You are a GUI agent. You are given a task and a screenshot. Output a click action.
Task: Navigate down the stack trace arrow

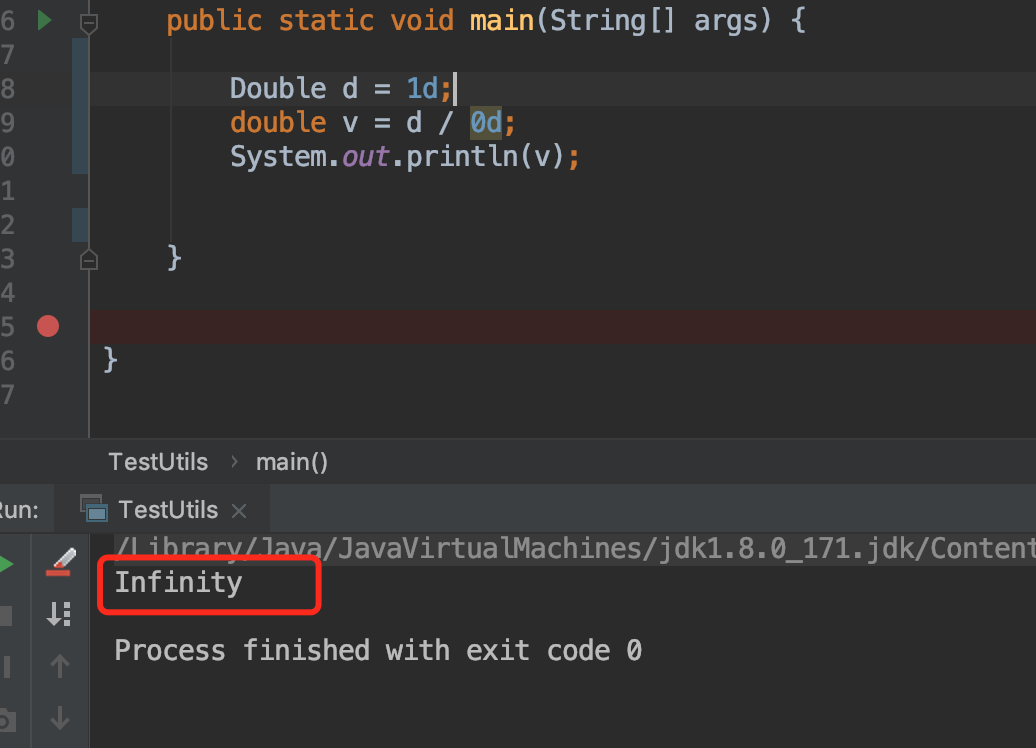coord(59,718)
